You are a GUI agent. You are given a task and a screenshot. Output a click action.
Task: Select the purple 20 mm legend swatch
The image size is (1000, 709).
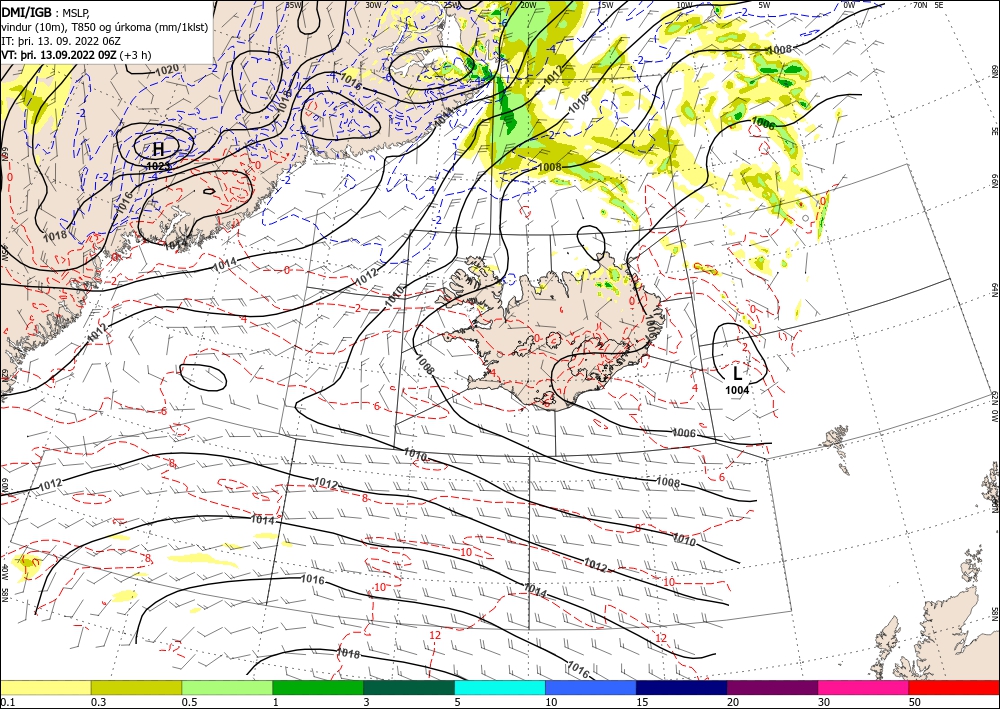(x=772, y=687)
